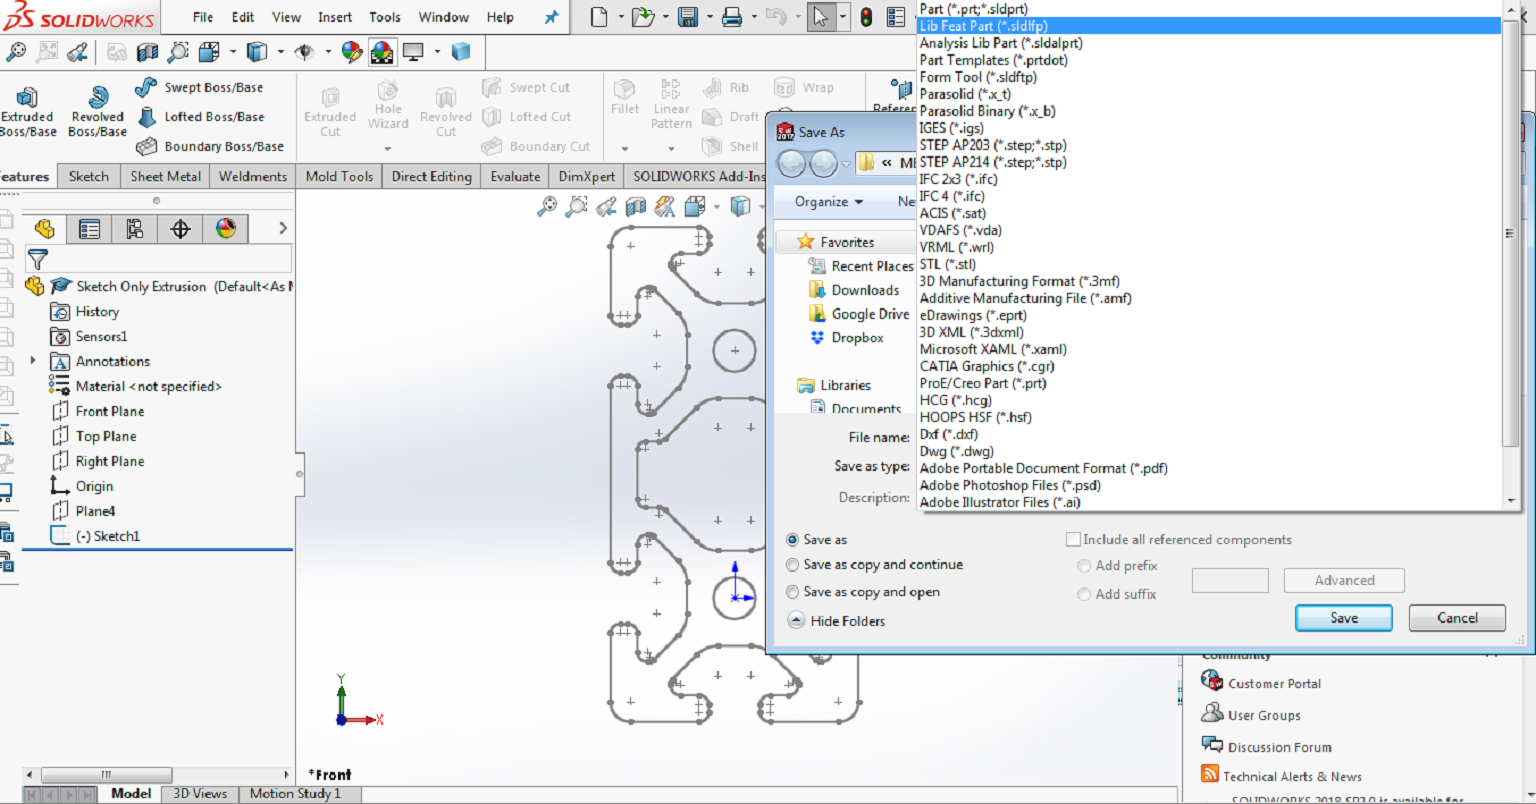Check 'Include all referenced components'
The image size is (1536, 804).
pyautogui.click(x=1074, y=539)
